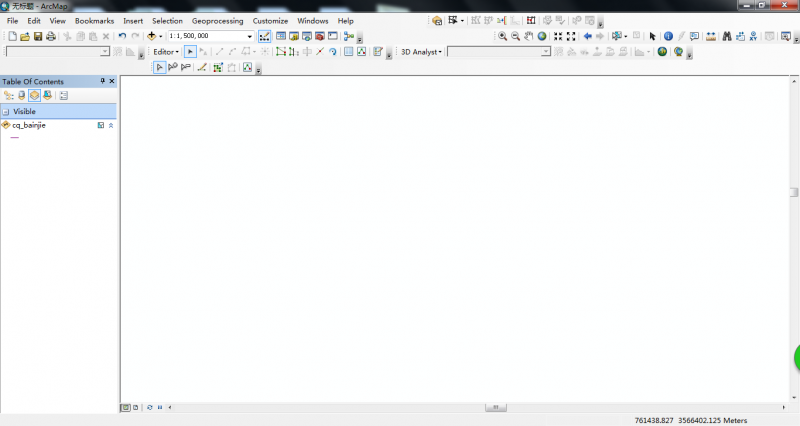Open the Python window
This screenshot has height=426, width=800.
tap(333, 36)
